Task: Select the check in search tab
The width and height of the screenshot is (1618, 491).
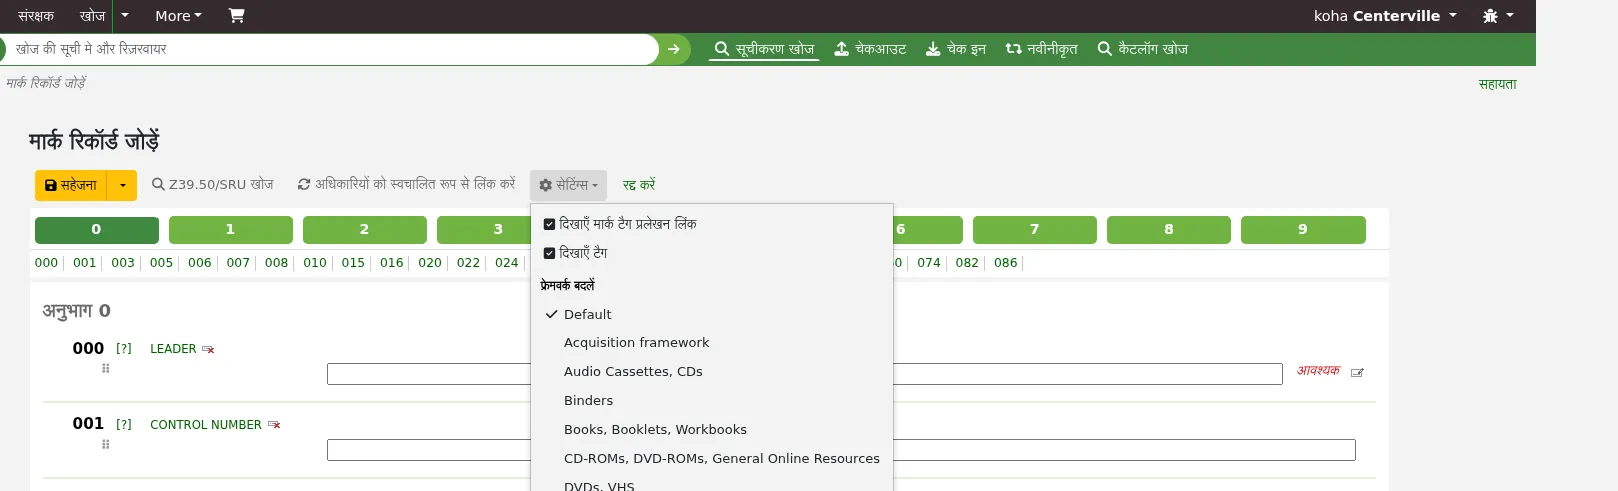Action: pos(956,49)
